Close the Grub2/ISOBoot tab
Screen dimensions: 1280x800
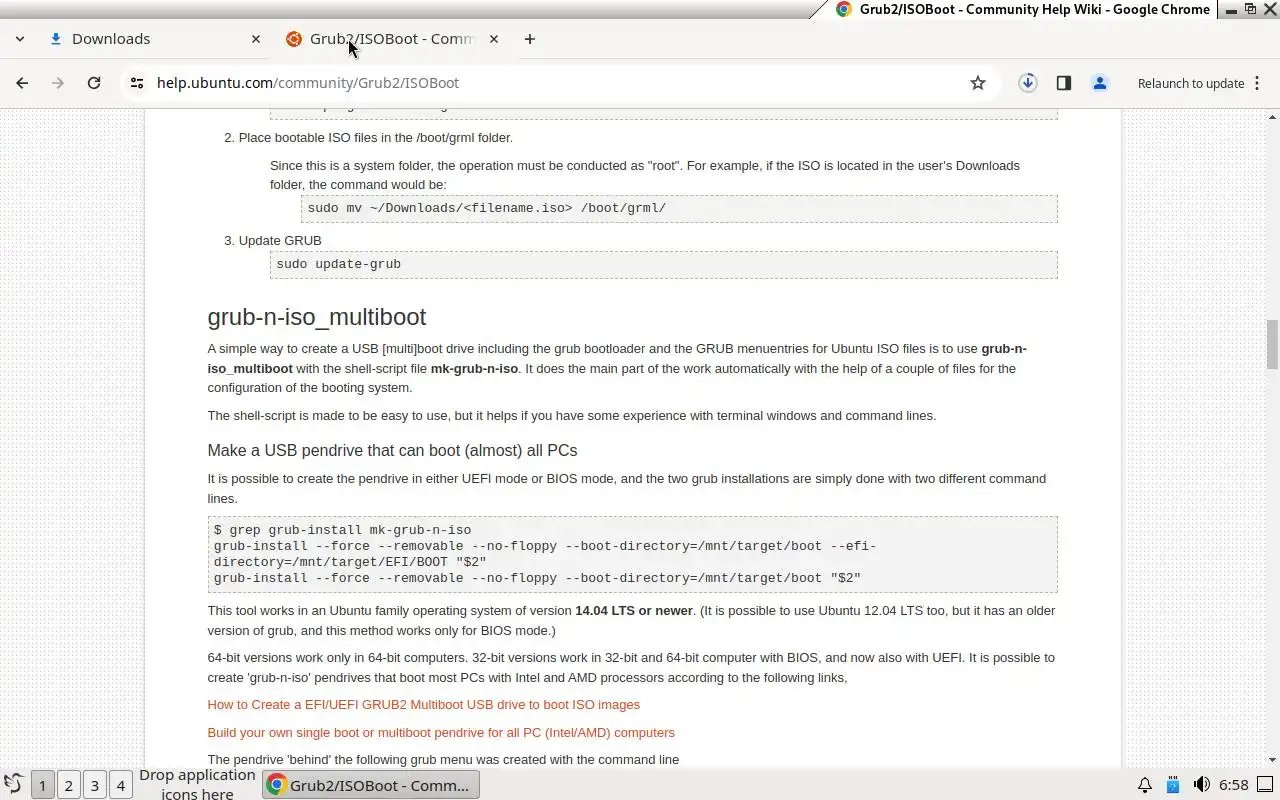tap(494, 39)
